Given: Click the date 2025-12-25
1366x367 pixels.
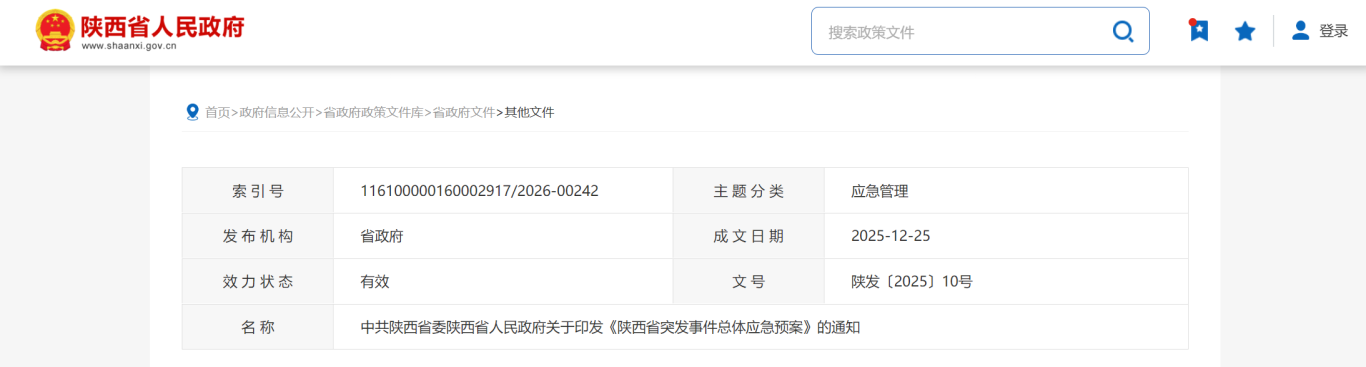Looking at the screenshot, I should coord(891,237).
